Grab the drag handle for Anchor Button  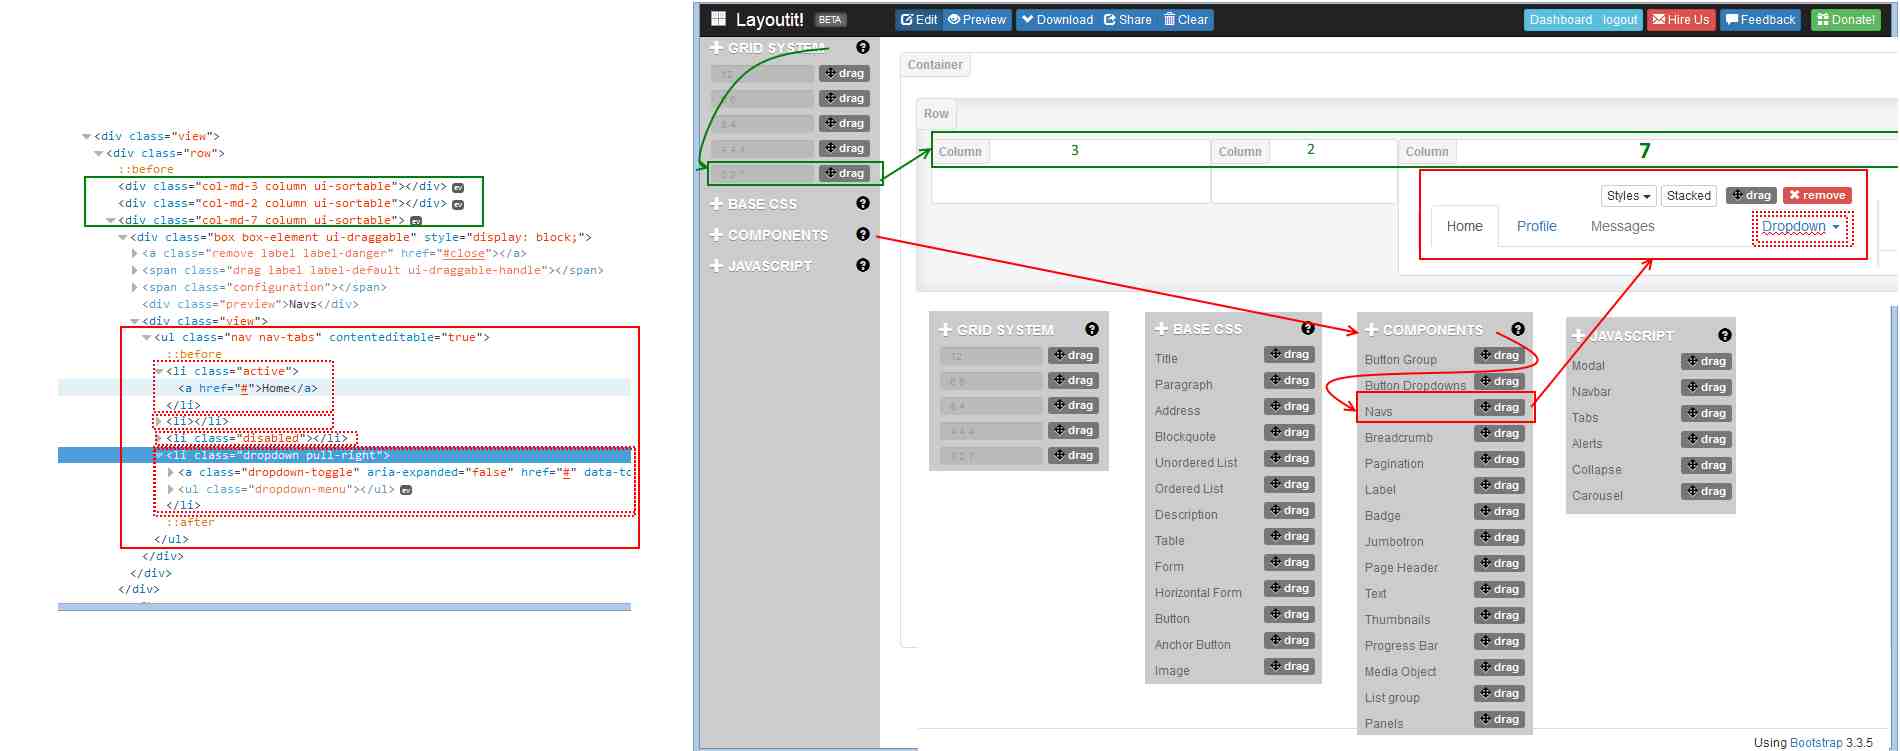(x=1289, y=640)
